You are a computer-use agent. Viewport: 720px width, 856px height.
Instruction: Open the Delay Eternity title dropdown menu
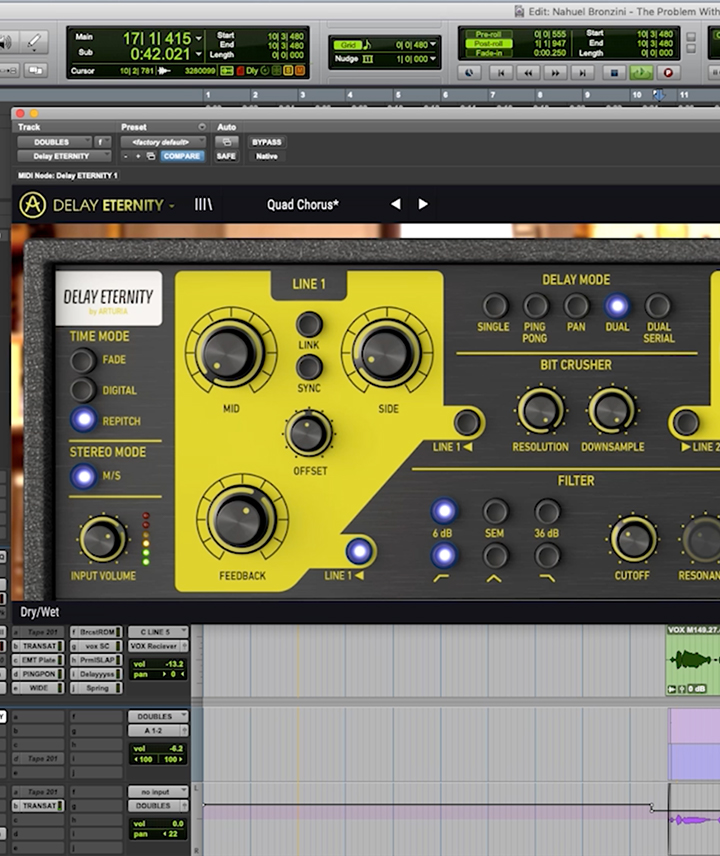[171, 206]
